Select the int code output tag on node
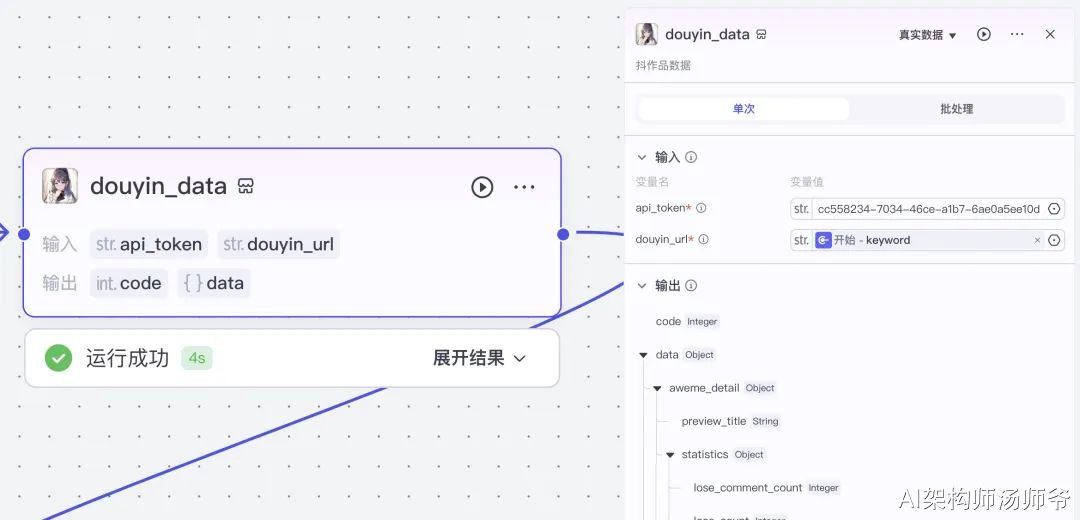Screen dimensions: 1080x520 (129, 283)
